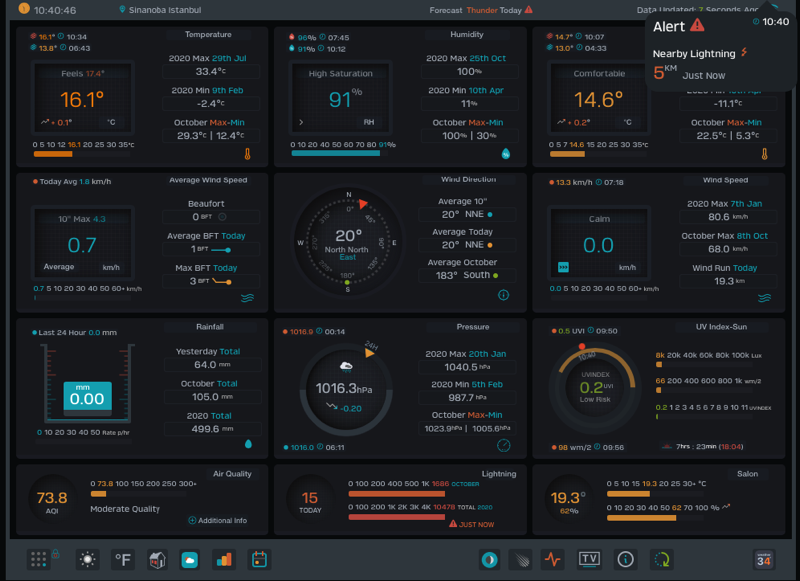
Task: Open the bar chart icon in toolbar
Action: tap(224, 560)
